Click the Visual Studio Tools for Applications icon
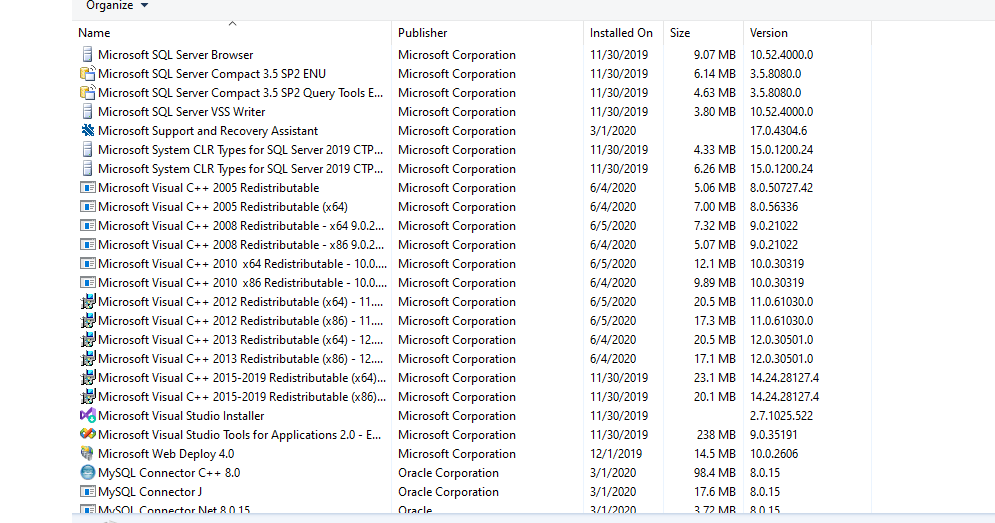 (x=88, y=435)
